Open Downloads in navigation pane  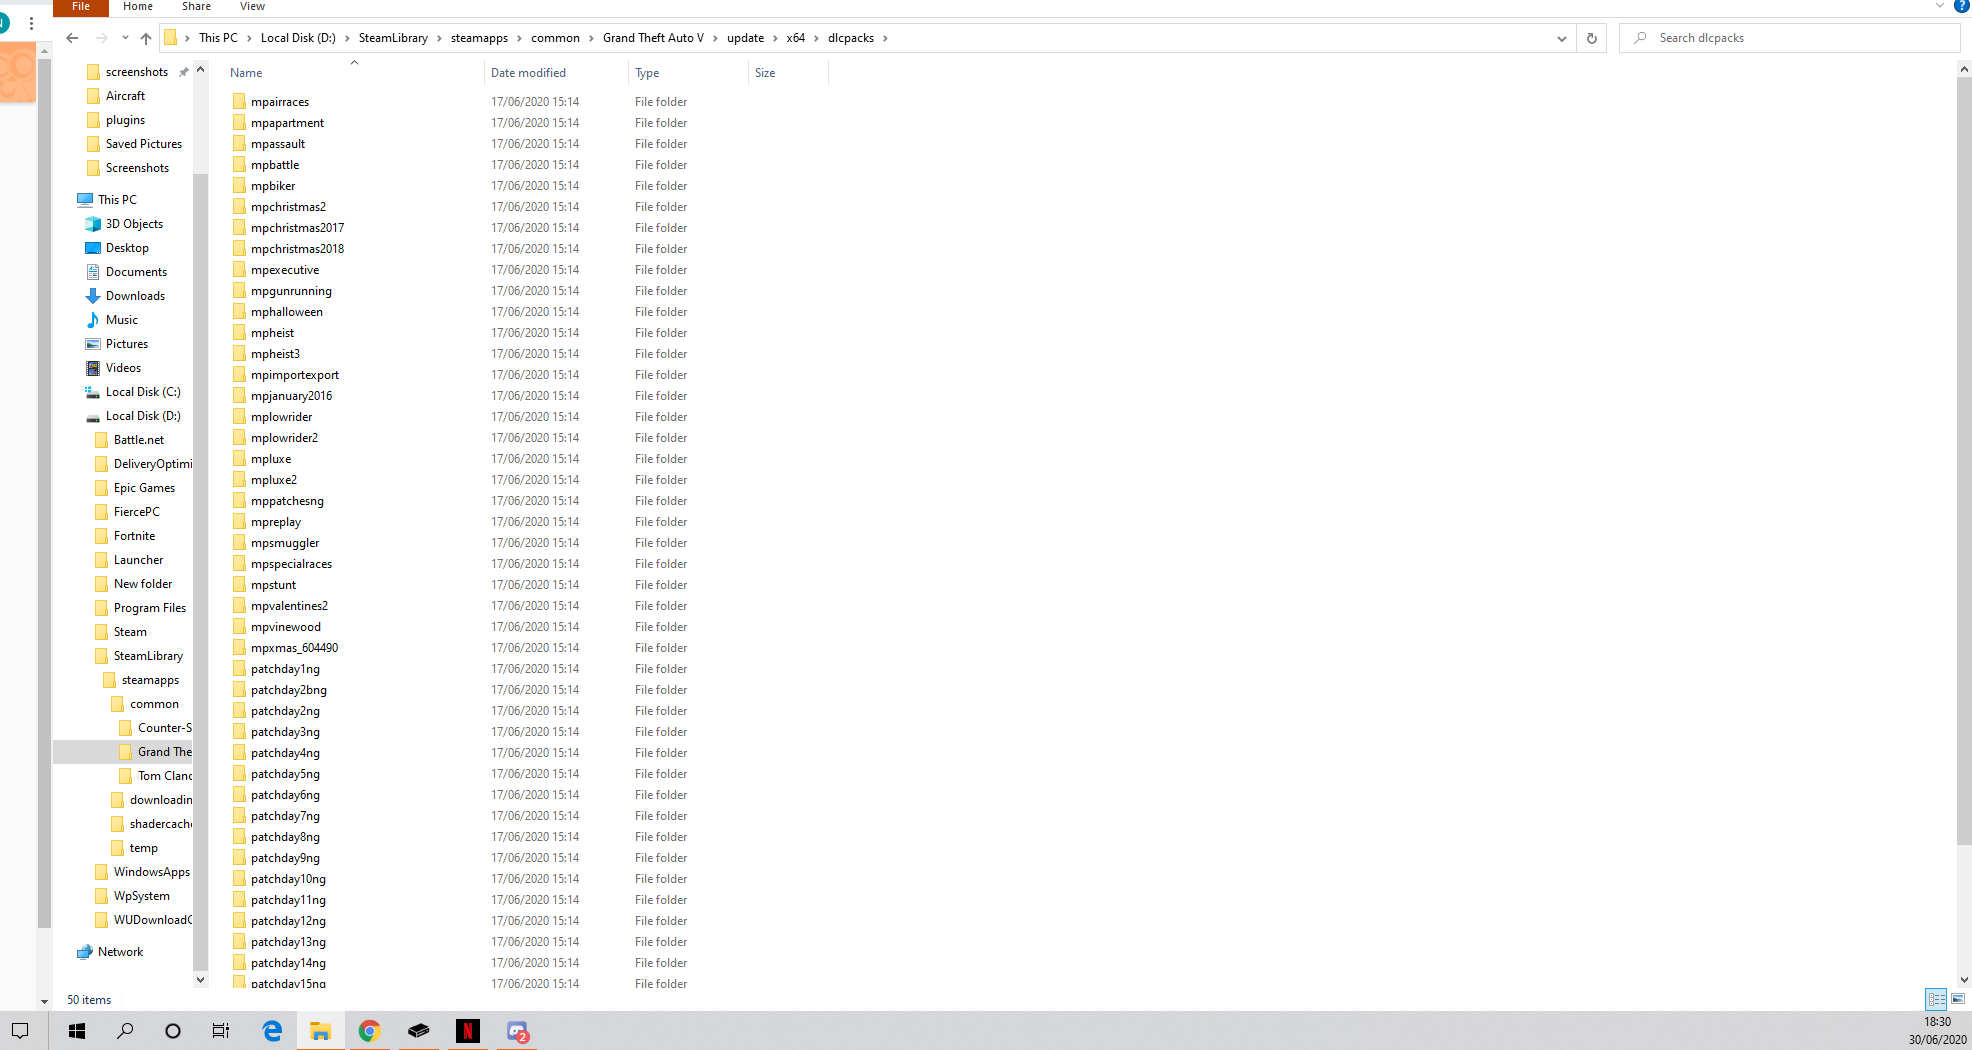(x=135, y=296)
